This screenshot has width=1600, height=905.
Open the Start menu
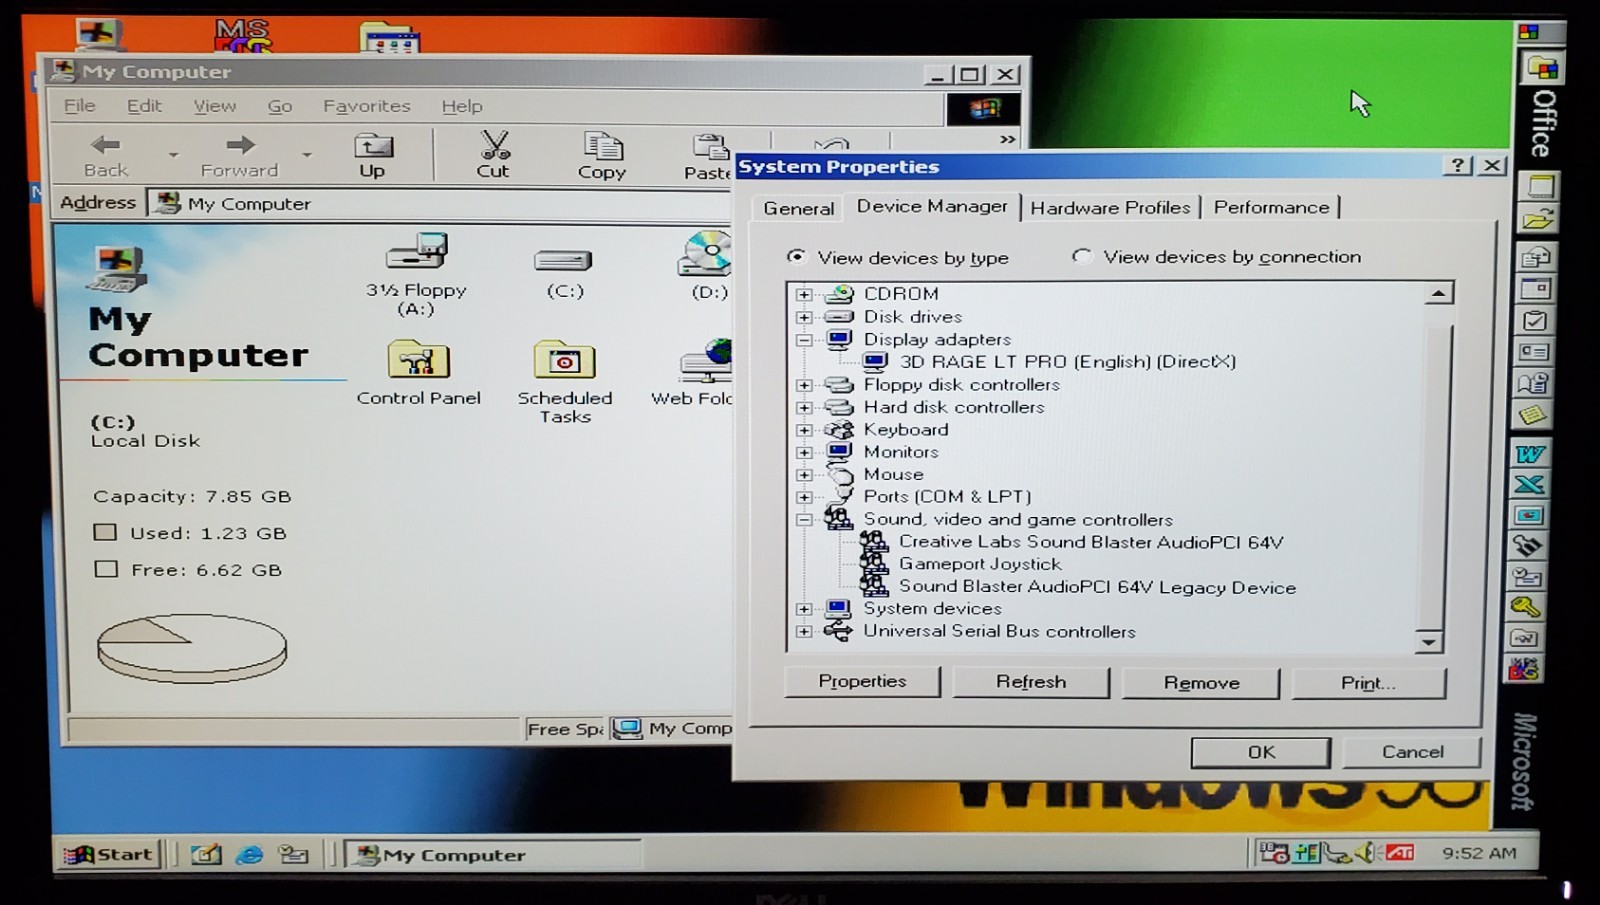(109, 854)
